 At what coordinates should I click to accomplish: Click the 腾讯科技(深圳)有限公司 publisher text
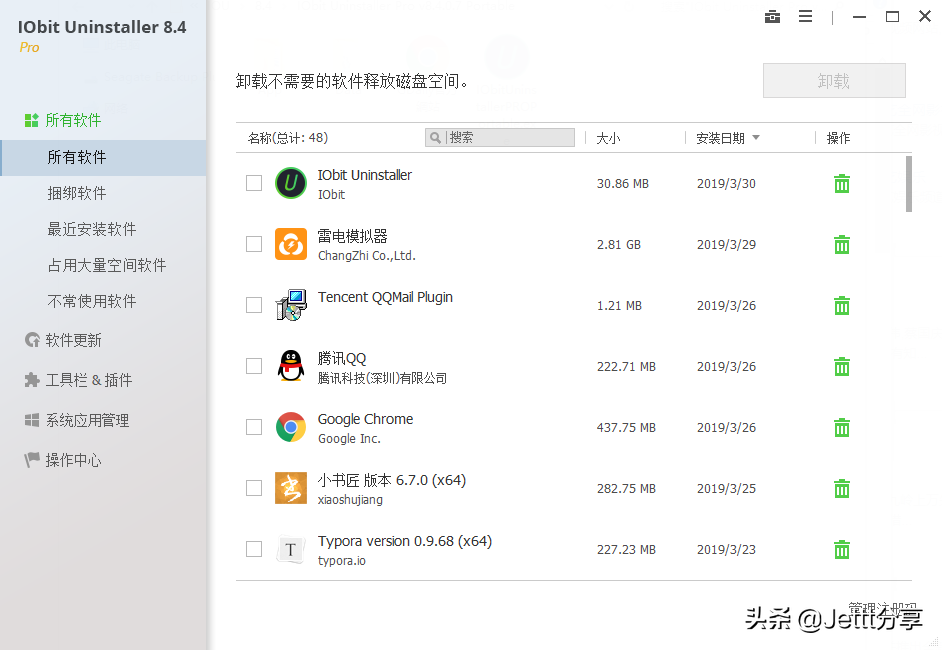[x=382, y=378]
